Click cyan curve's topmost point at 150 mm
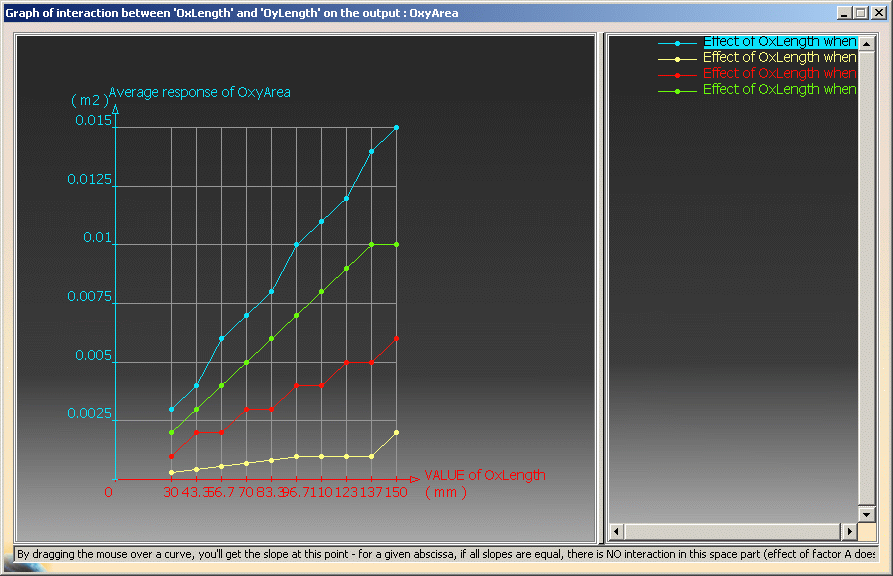This screenshot has width=893, height=576. pos(397,128)
